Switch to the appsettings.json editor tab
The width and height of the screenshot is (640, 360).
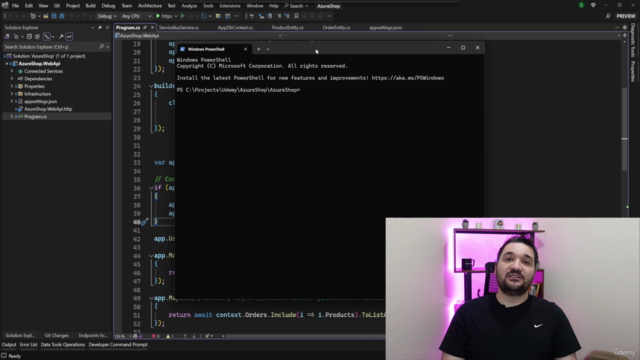pyautogui.click(x=385, y=28)
